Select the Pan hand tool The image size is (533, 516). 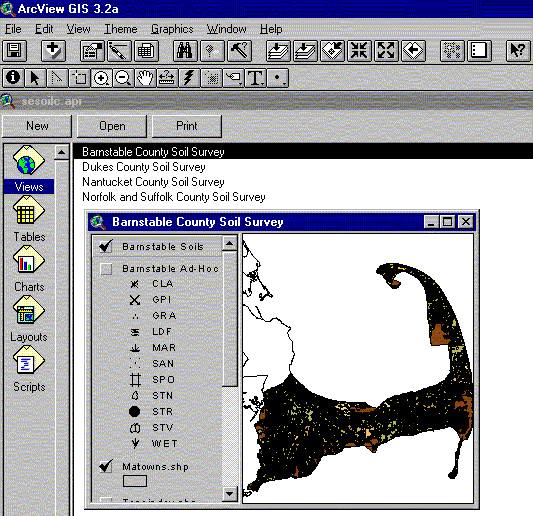[145, 78]
